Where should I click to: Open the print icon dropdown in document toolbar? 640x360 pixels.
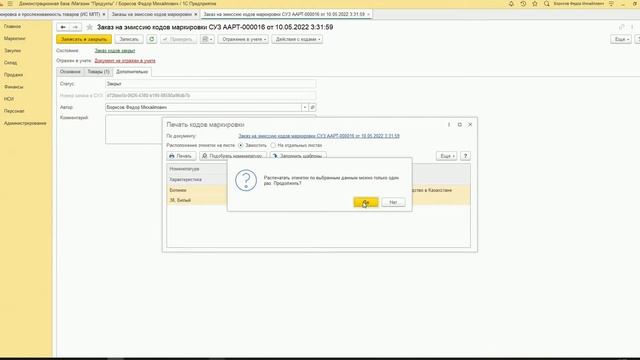click(207, 39)
